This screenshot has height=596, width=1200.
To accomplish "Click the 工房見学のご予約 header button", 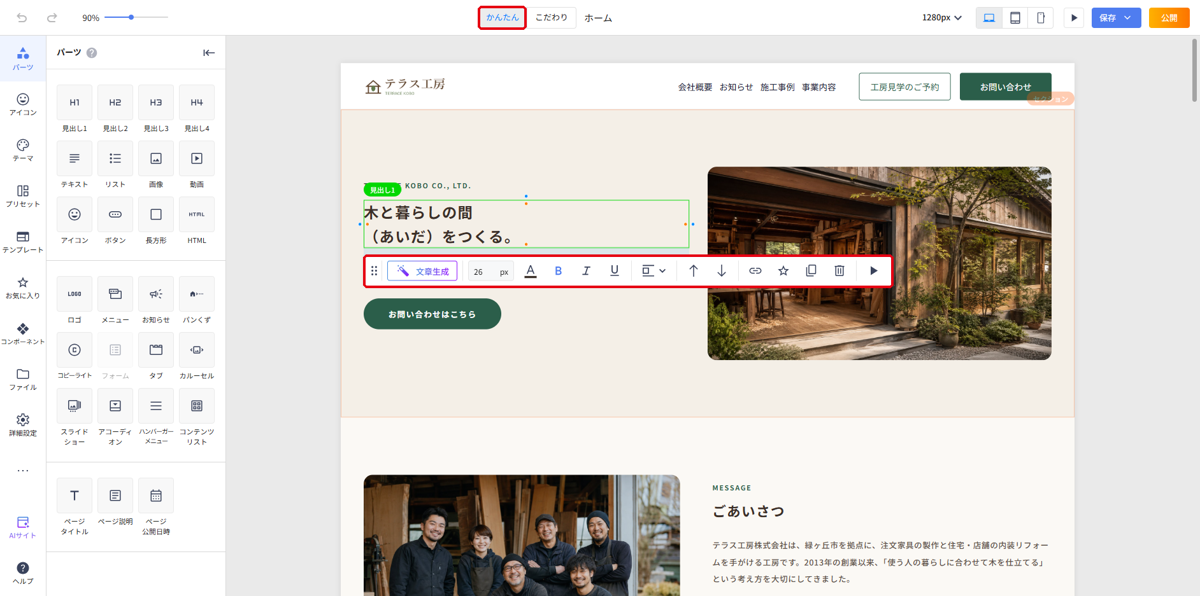I will click(x=904, y=87).
